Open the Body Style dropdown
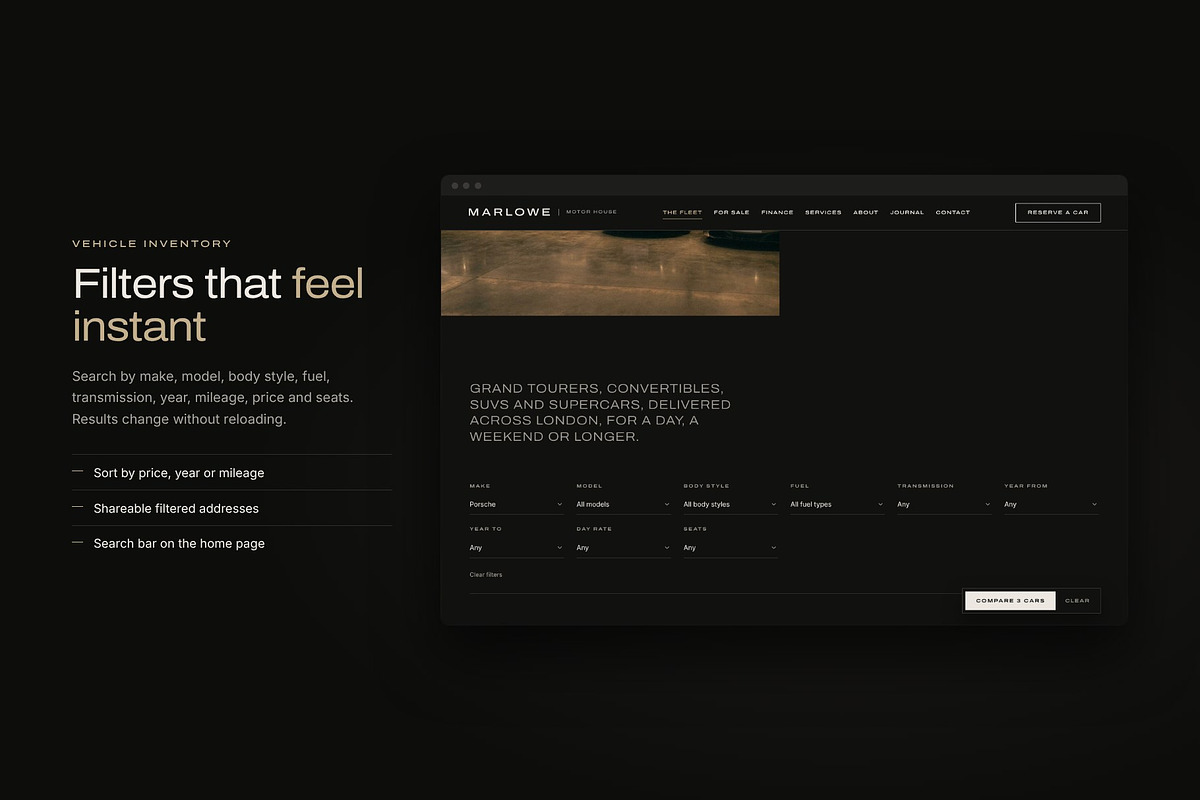Screen dimensions: 1200x800 (x=731, y=505)
